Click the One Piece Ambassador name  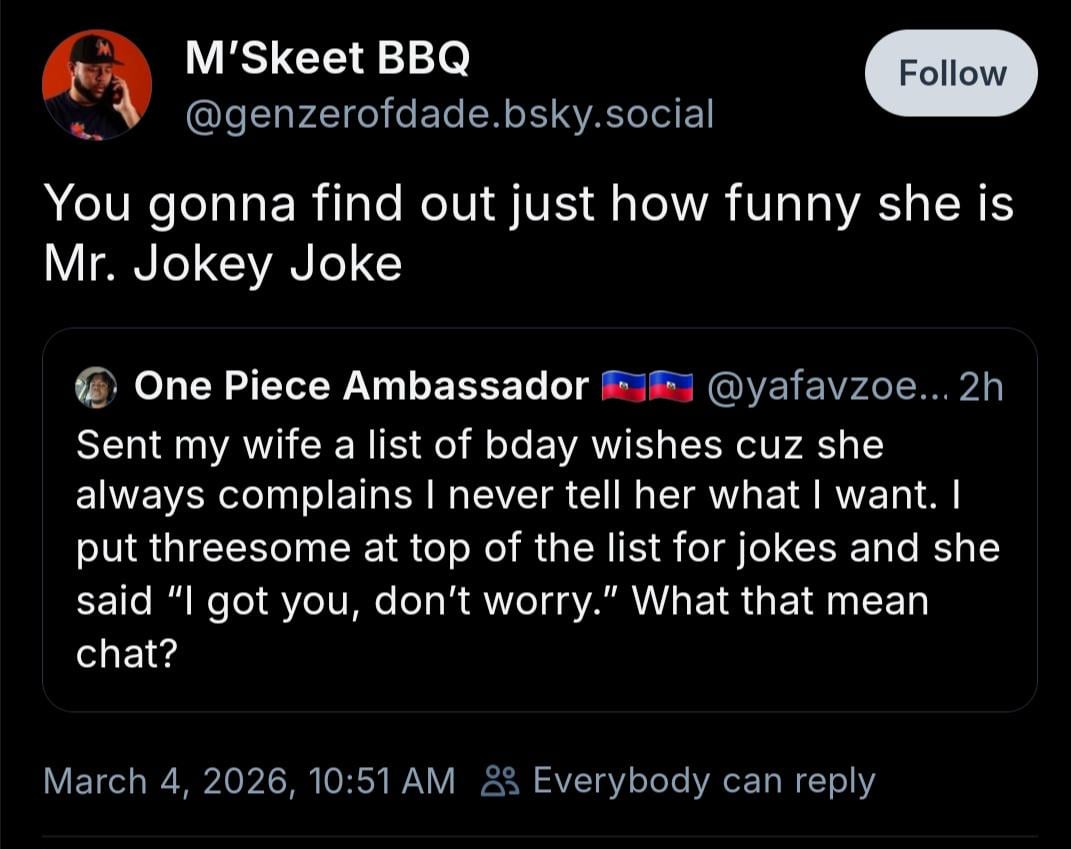point(361,387)
